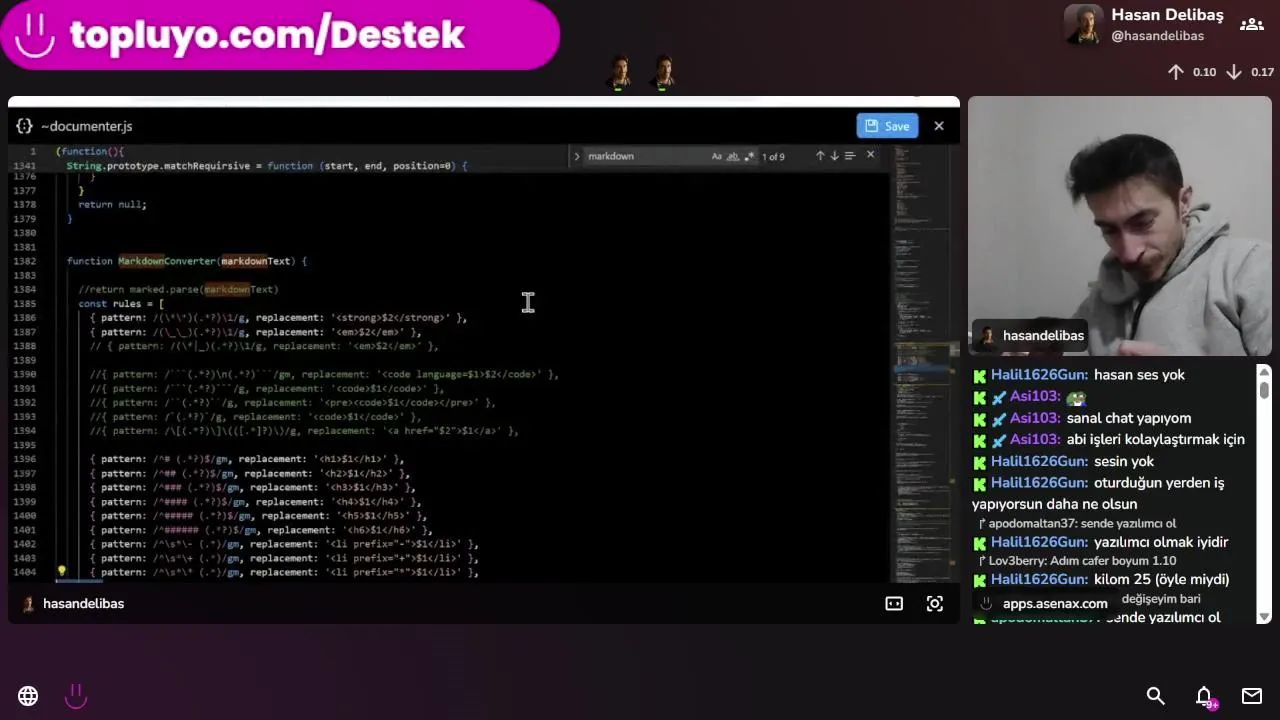Image resolution: width=1280 pixels, height=720 pixels.
Task: Expand the replace field of the find widget
Action: (576, 156)
